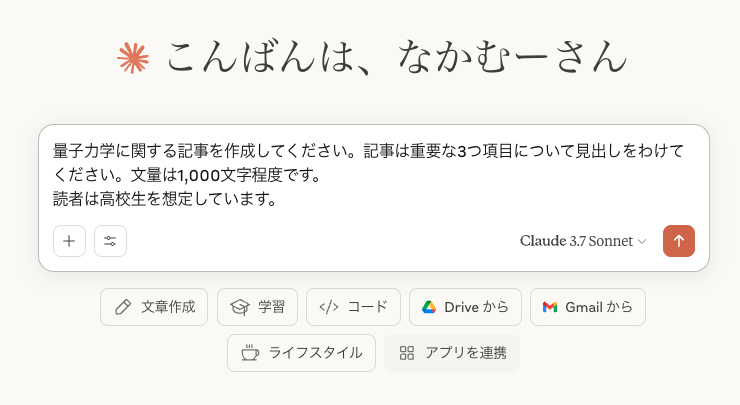Click the grid icon on アプリを連携
This screenshot has height=405, width=740.
[x=407, y=353]
